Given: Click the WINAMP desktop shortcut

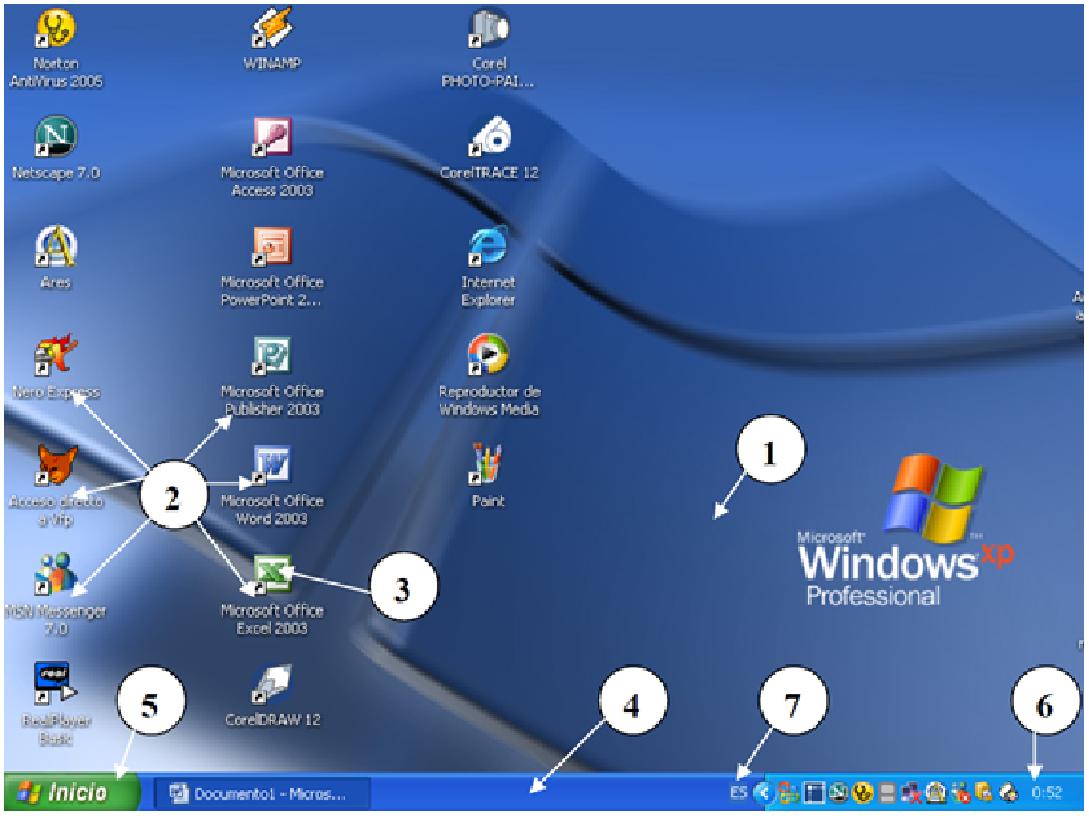Looking at the screenshot, I should click(272, 39).
